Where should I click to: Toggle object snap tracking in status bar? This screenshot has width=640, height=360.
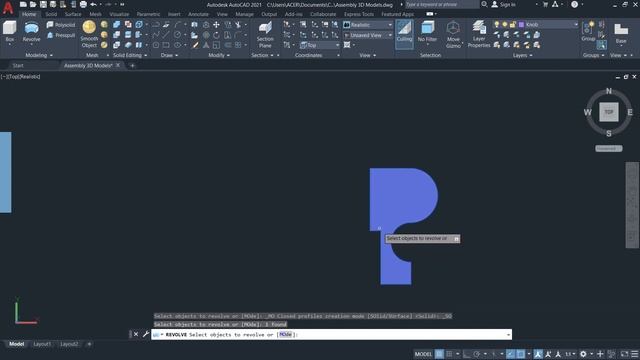511,354
